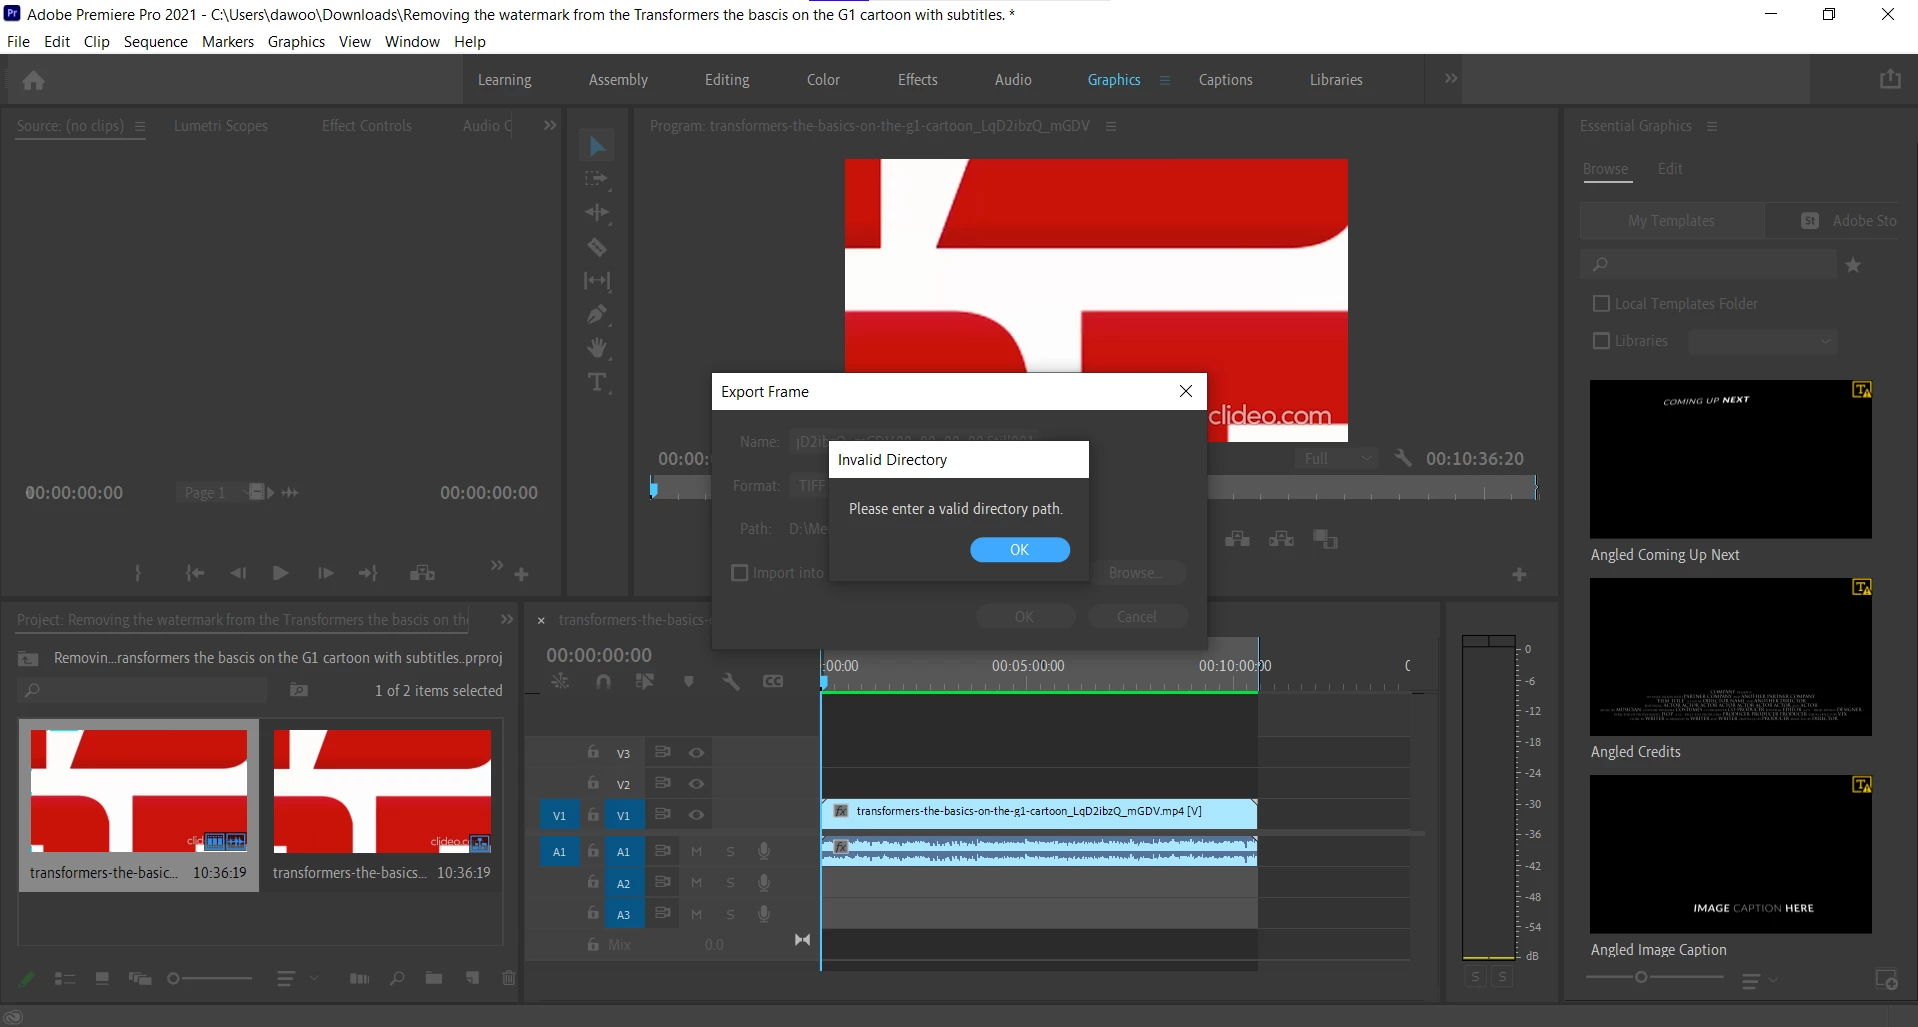Click Browse in Export Frame dialog
Screen dimensions: 1918x1027
(x=1136, y=573)
